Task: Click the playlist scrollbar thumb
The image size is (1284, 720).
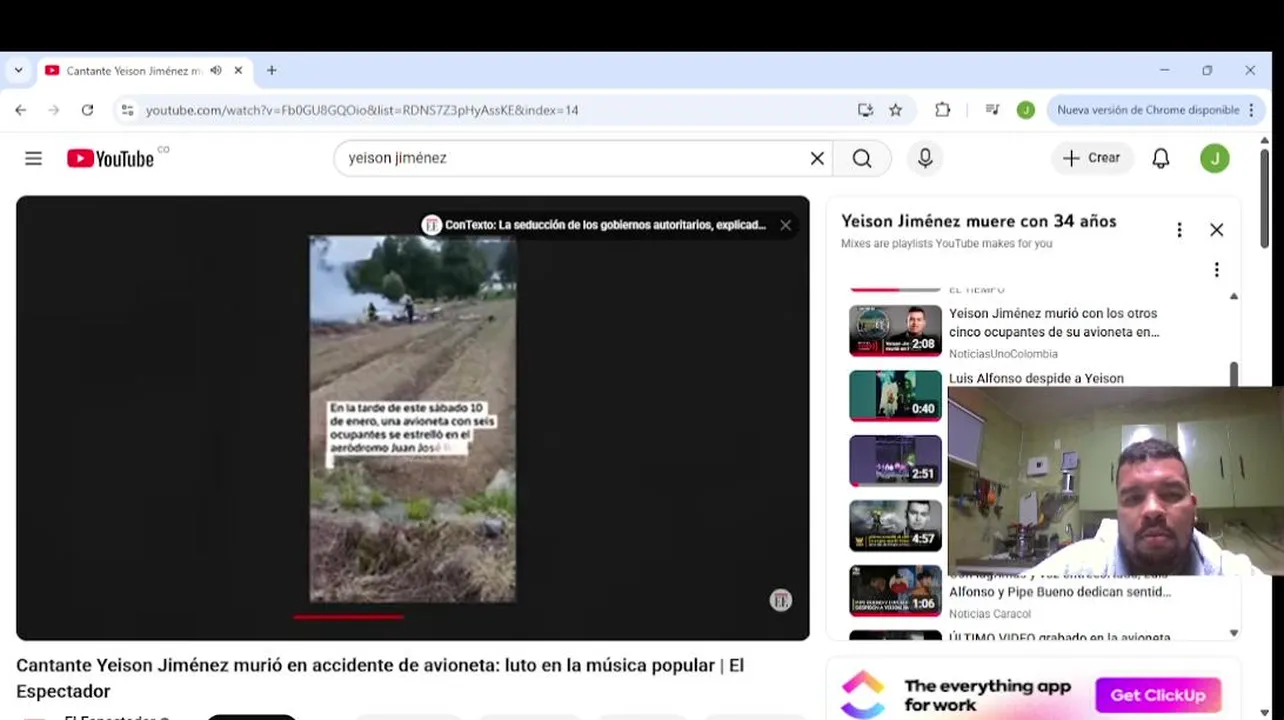Action: (1233, 374)
